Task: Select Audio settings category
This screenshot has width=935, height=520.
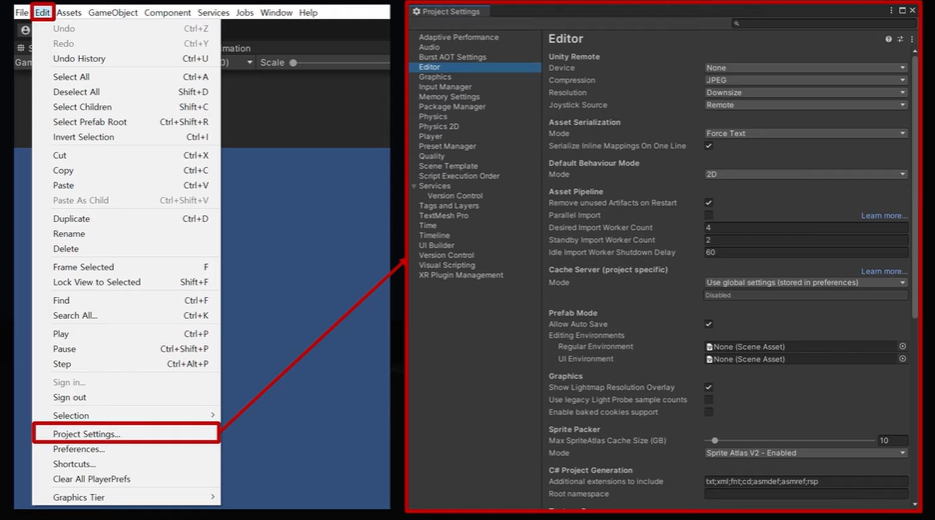Action: [x=429, y=47]
